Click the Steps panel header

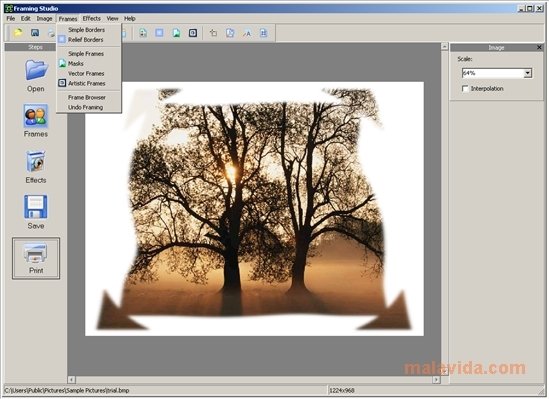click(35, 47)
